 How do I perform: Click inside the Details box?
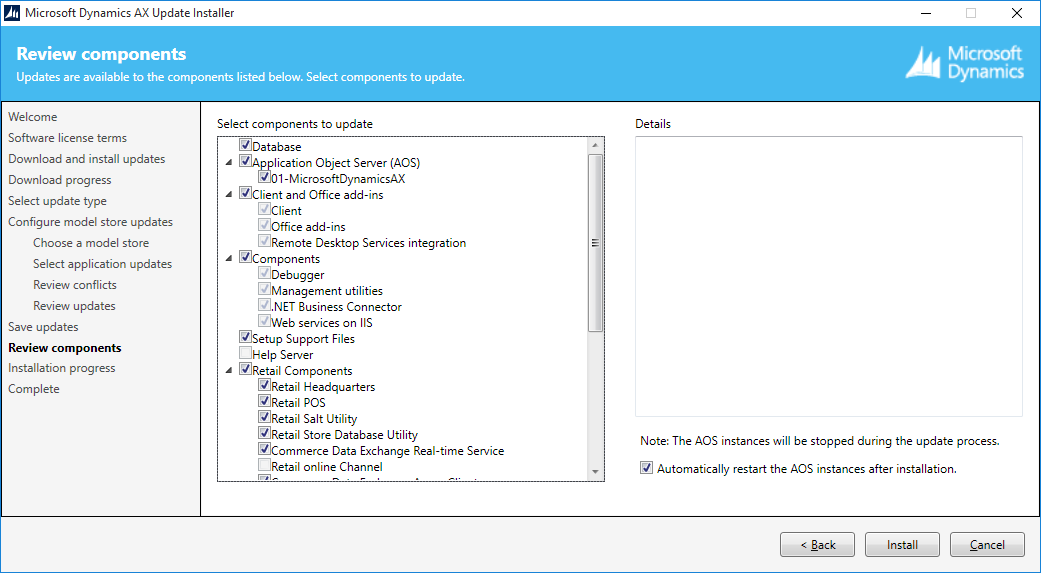pos(829,276)
